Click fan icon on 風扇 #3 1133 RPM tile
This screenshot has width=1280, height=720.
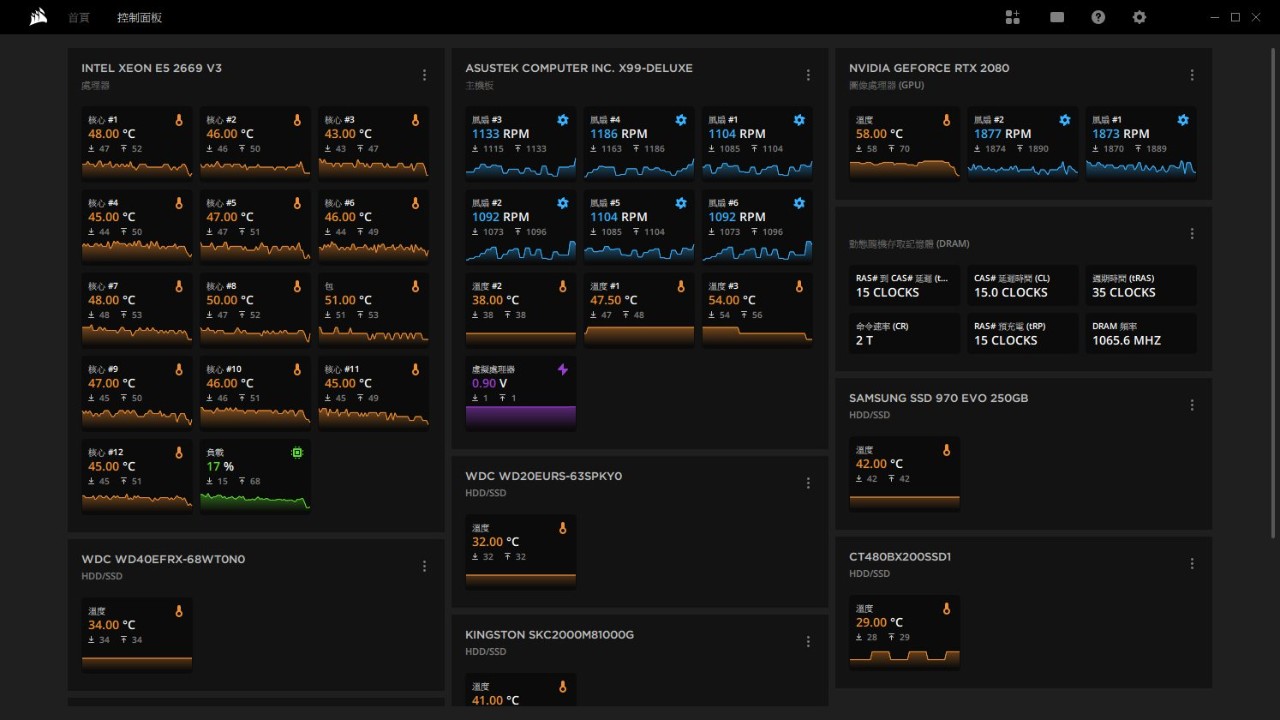click(x=563, y=120)
